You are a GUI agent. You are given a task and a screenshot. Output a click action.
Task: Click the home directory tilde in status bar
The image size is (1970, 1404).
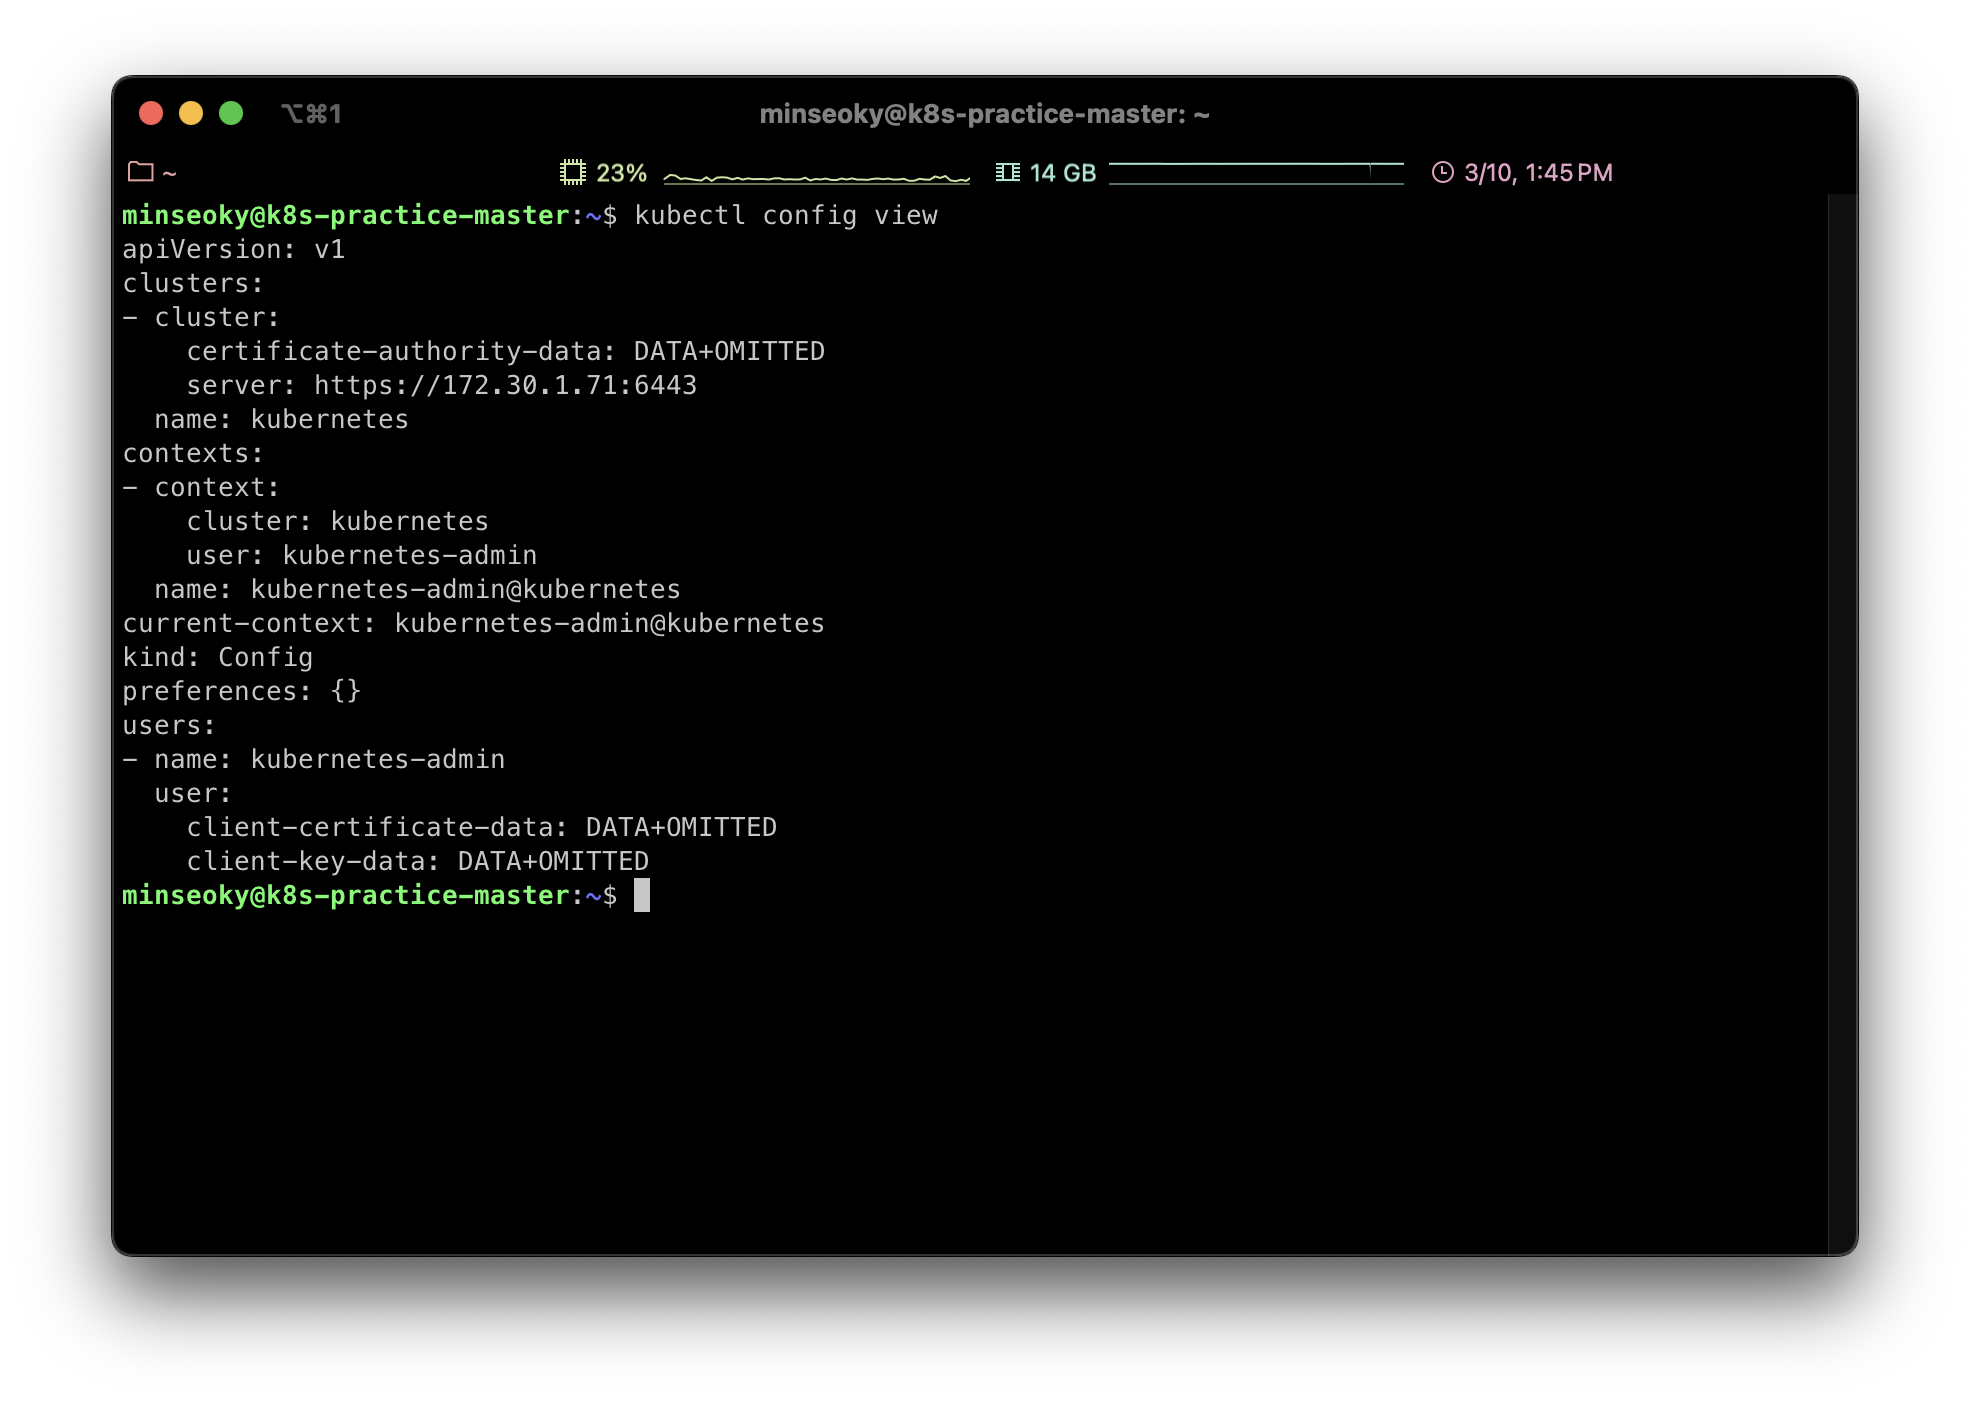(169, 173)
